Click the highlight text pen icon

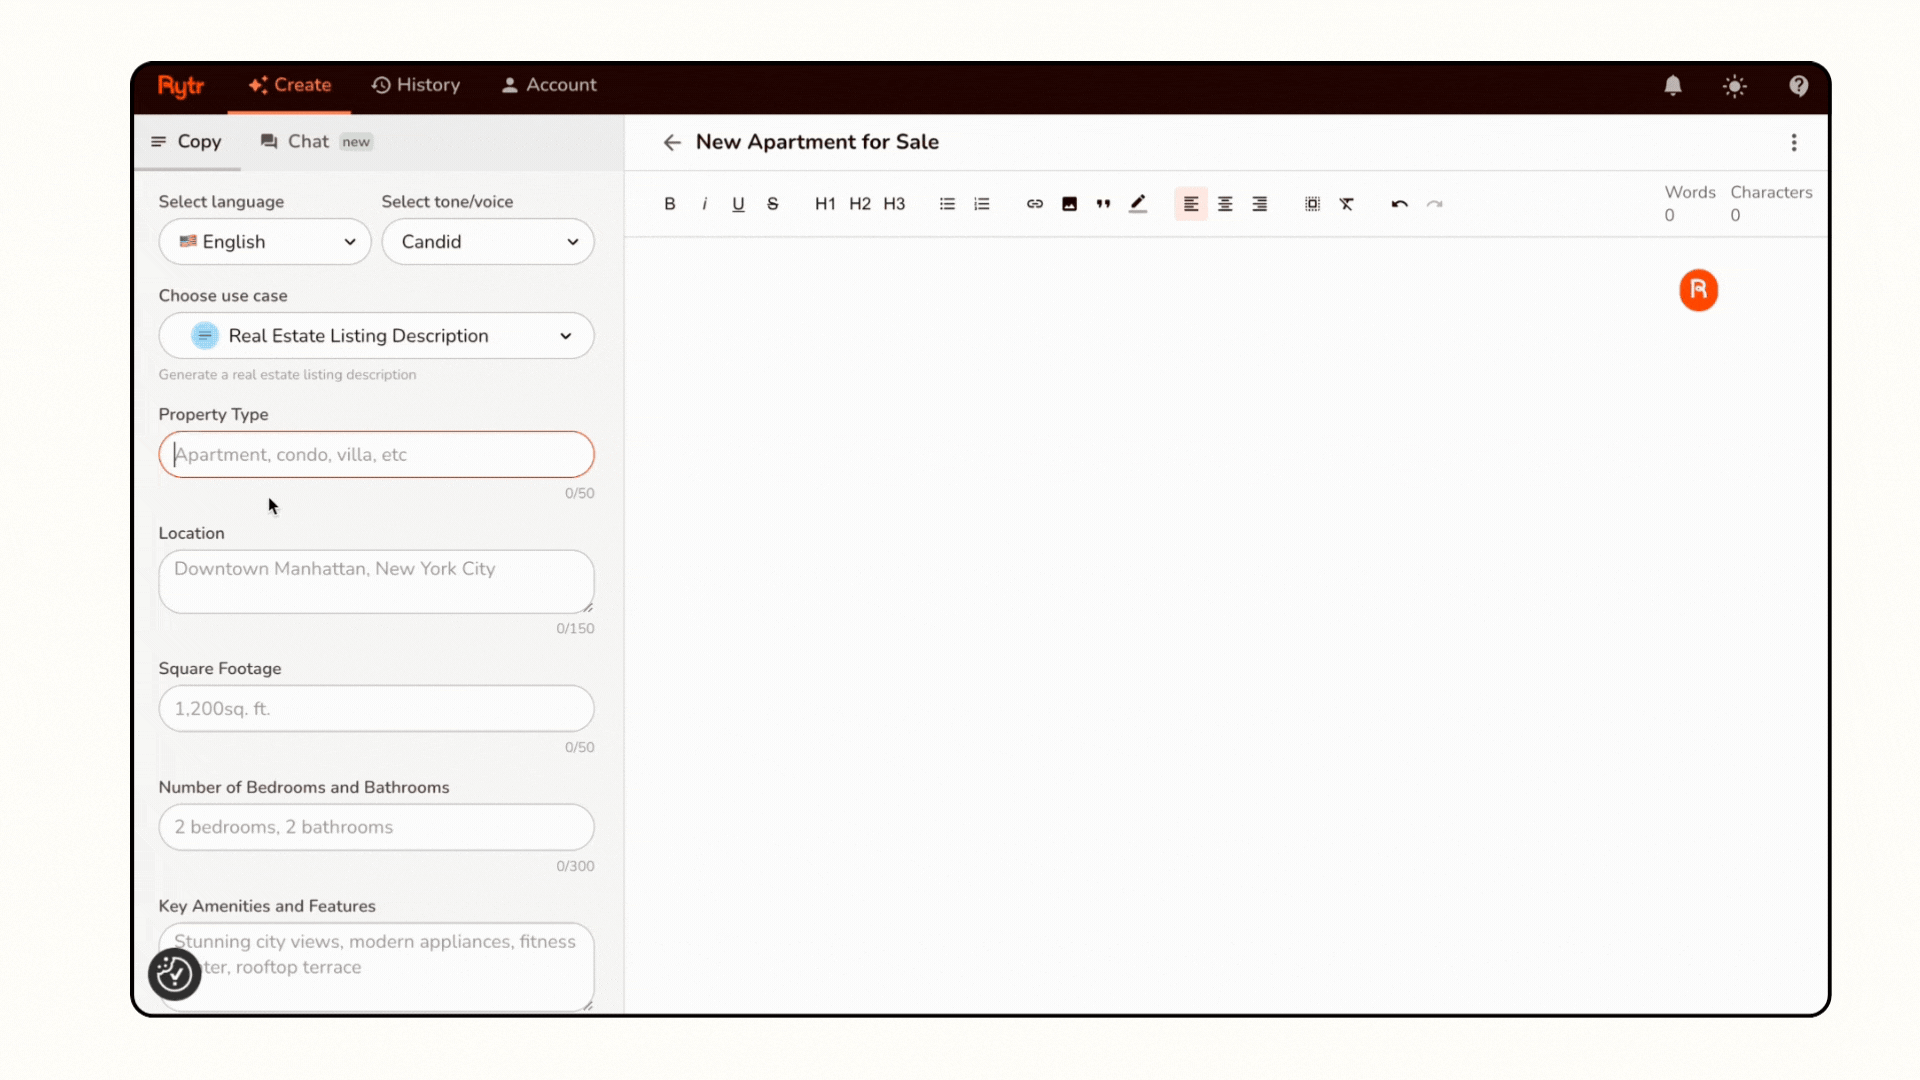[x=1138, y=204]
